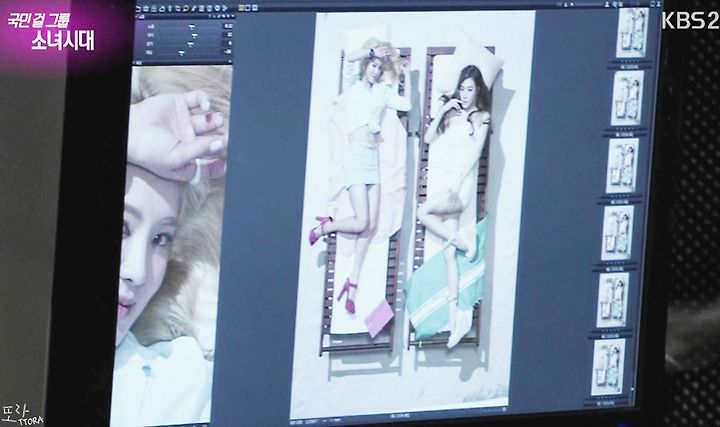Open the Library folder tool tab

coord(138,8)
